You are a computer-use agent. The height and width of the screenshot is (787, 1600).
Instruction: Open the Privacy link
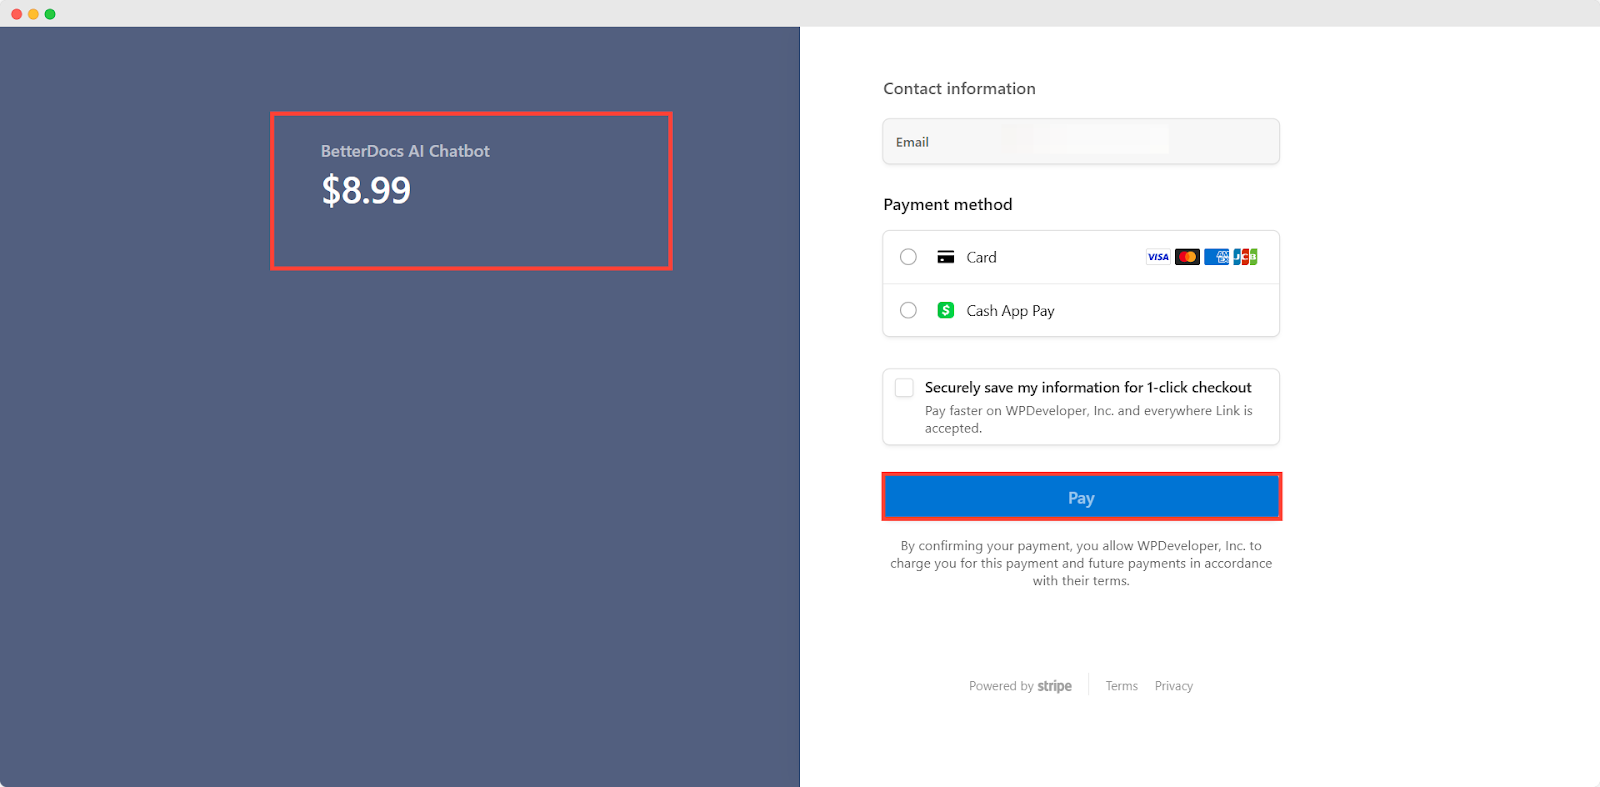(x=1174, y=686)
